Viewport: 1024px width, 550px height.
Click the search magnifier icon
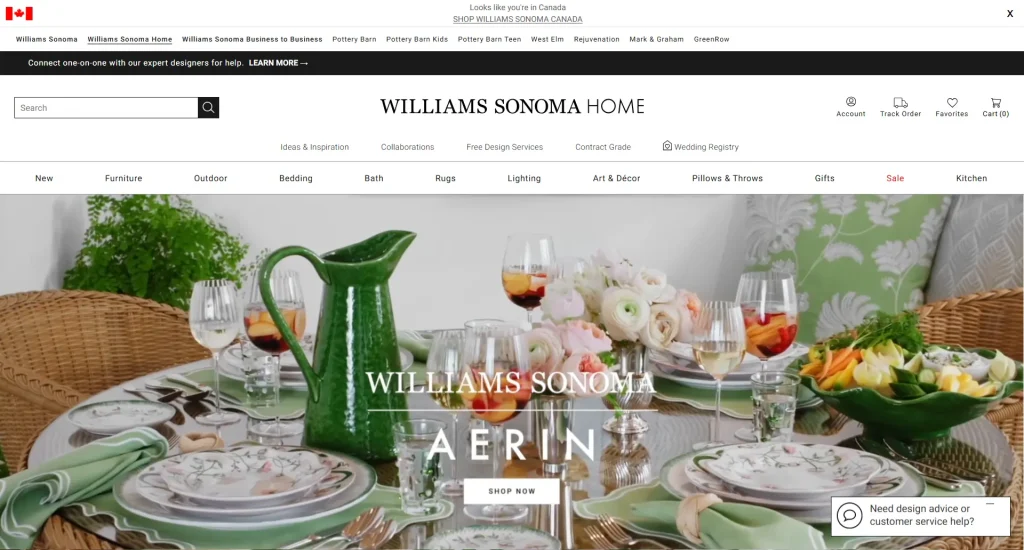point(208,108)
